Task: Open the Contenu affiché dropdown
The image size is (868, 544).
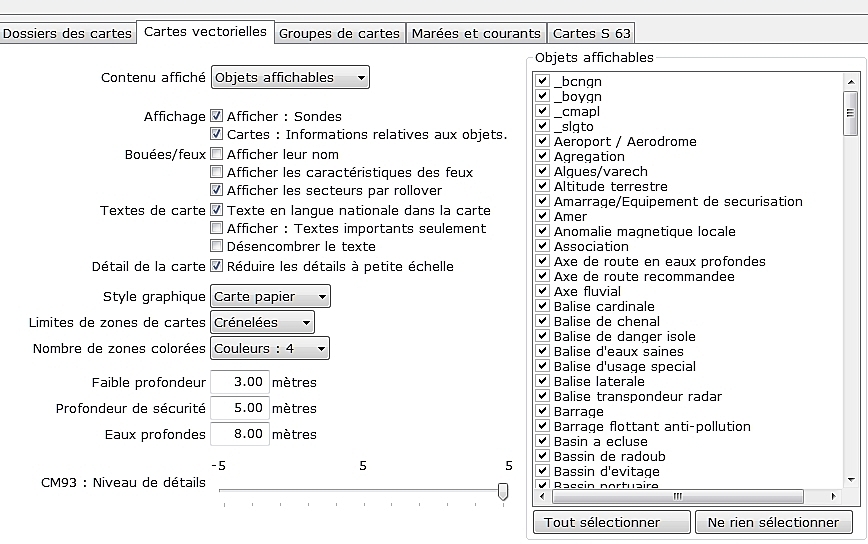Action: pyautogui.click(x=290, y=77)
